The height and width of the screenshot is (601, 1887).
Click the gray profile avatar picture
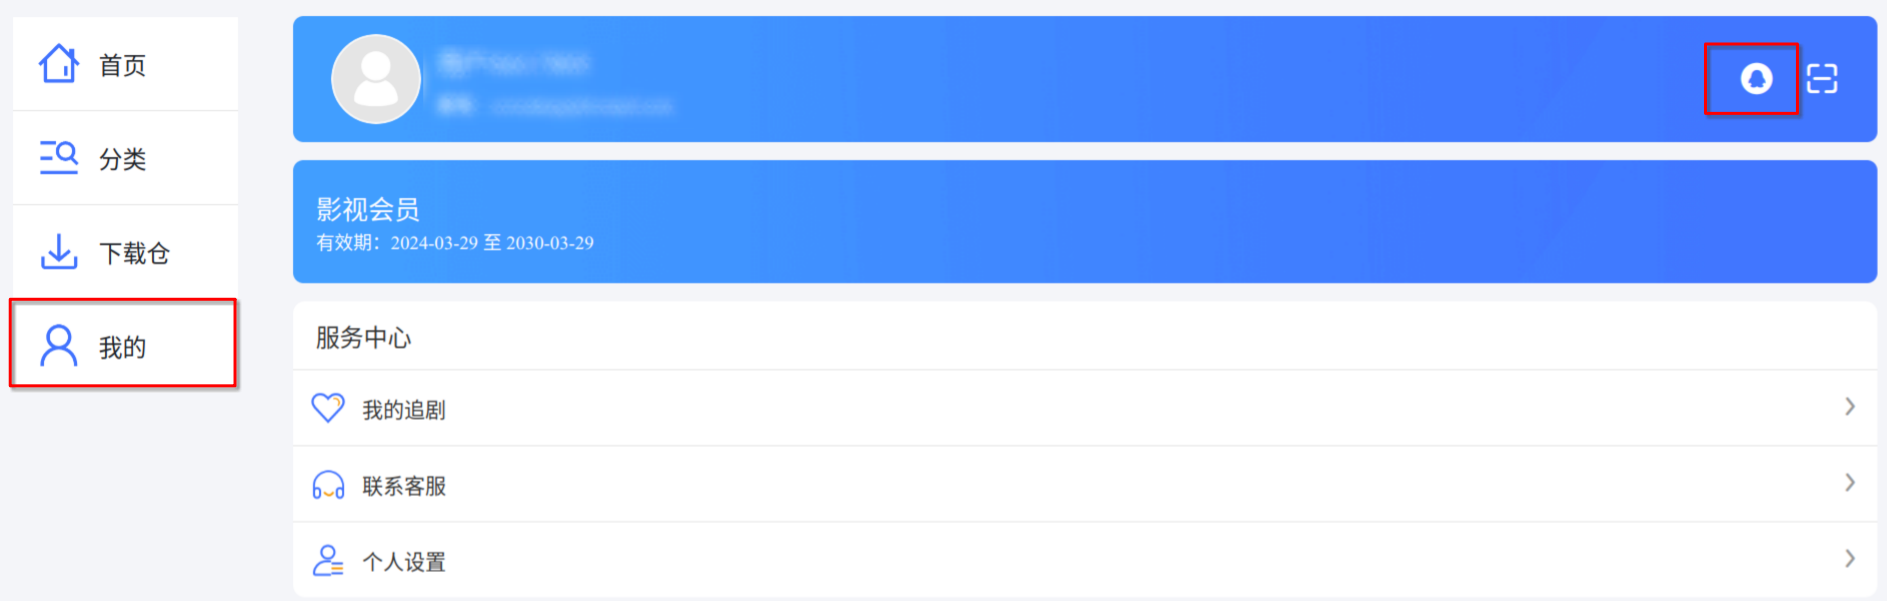pyautogui.click(x=376, y=79)
